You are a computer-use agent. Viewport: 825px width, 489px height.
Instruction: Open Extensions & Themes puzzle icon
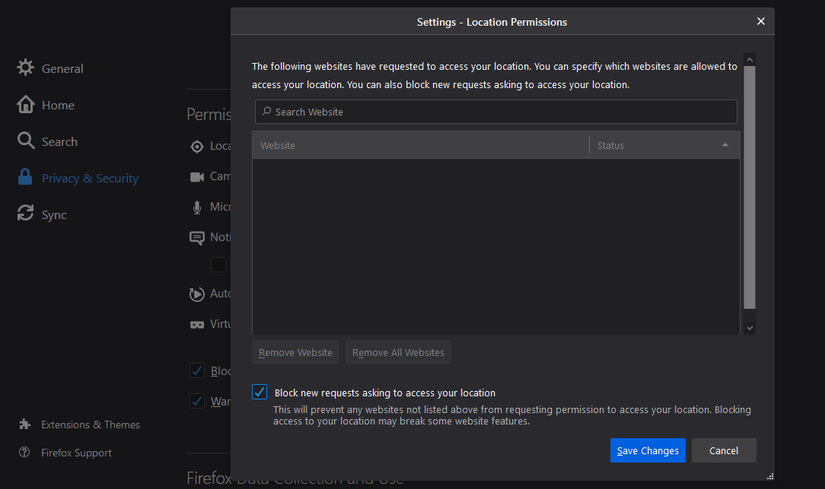(x=25, y=424)
